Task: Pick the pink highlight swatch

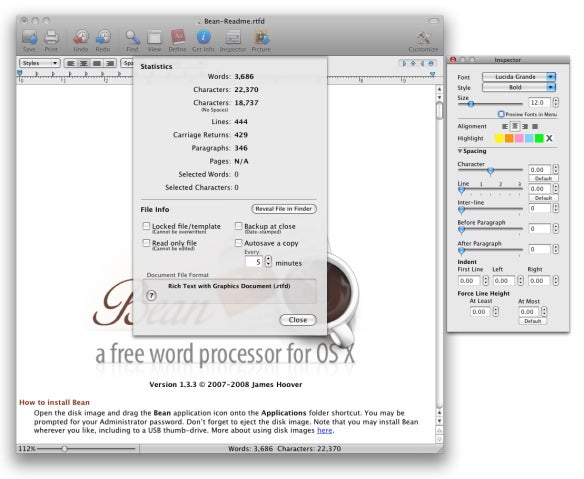Action: click(519, 139)
